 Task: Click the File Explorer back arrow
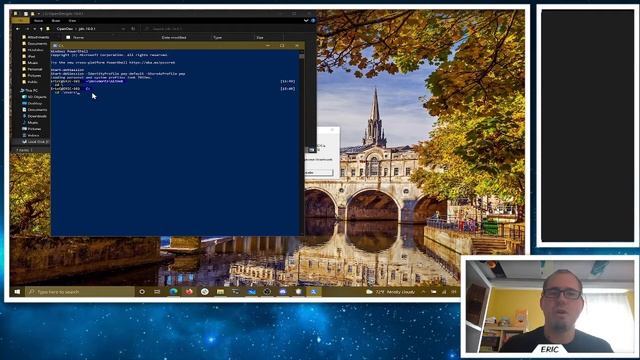point(18,29)
